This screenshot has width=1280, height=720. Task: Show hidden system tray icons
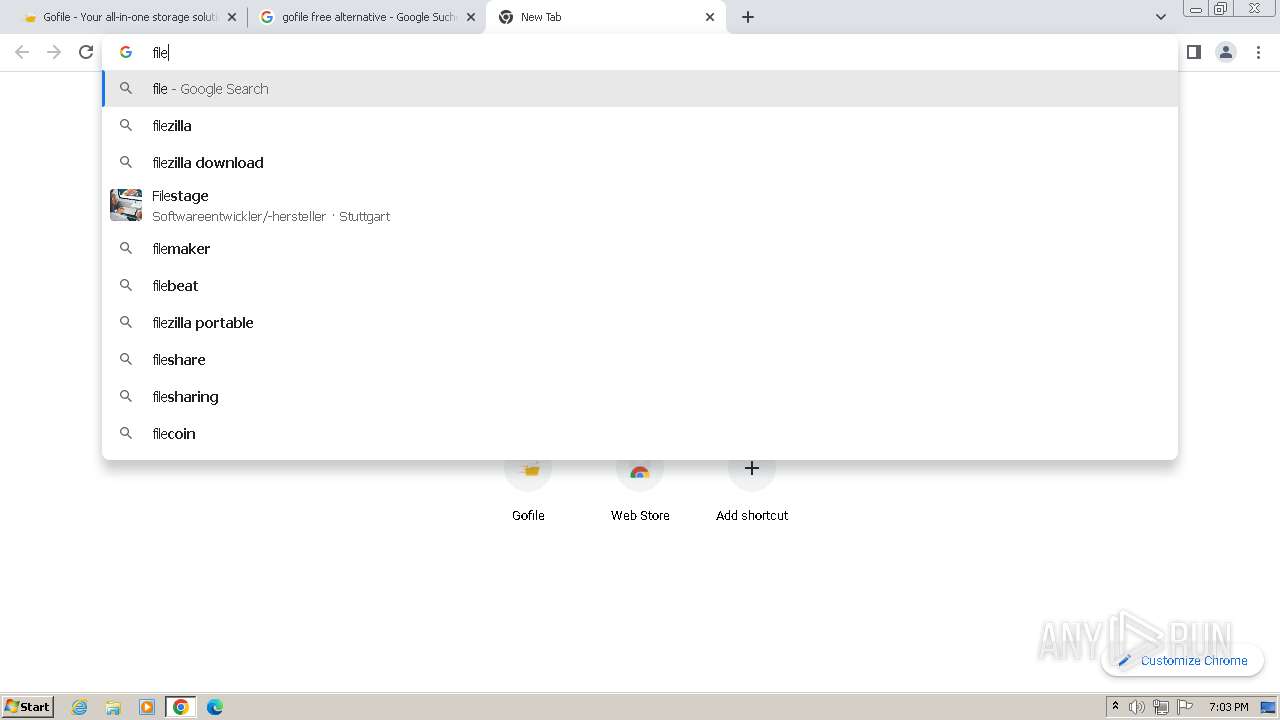(x=1115, y=706)
